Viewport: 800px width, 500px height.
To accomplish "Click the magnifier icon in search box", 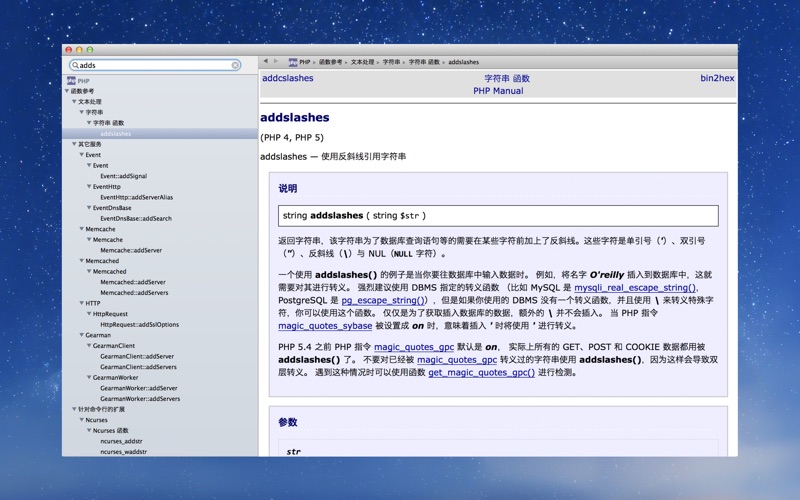I will [75, 65].
